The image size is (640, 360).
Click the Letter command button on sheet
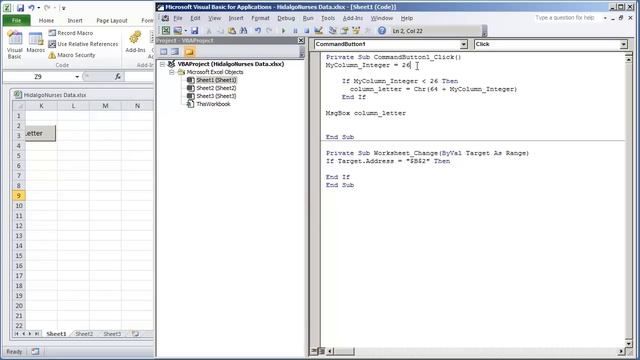tap(40, 133)
